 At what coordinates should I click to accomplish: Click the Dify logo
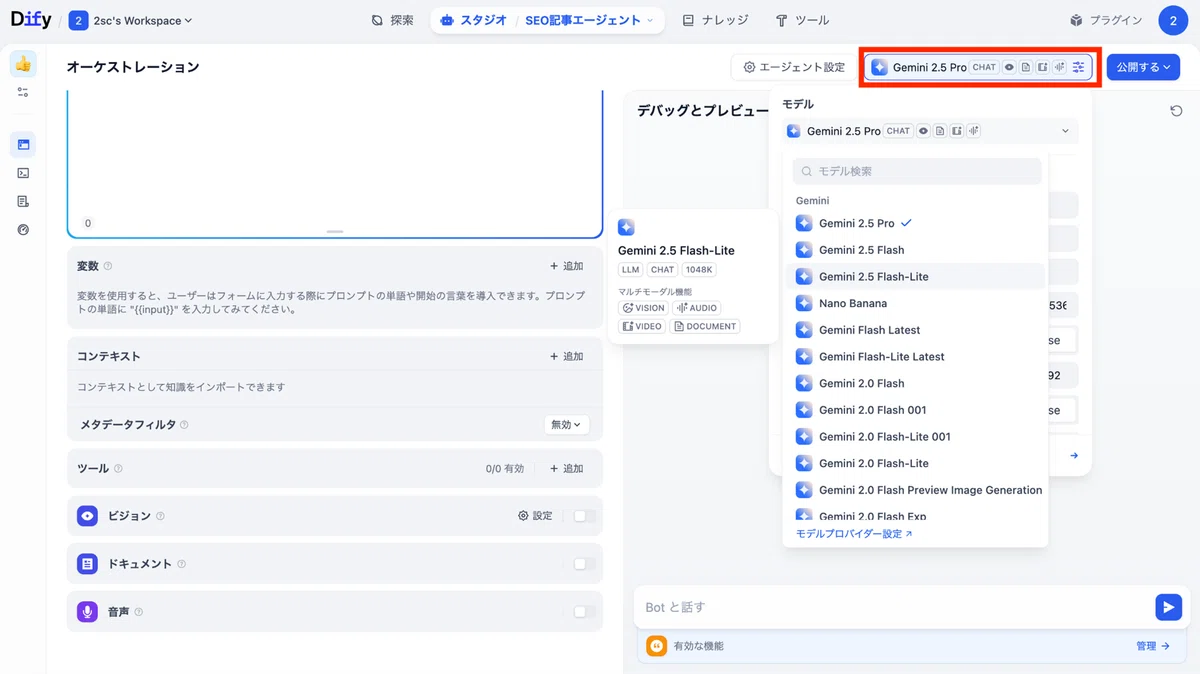[30, 20]
